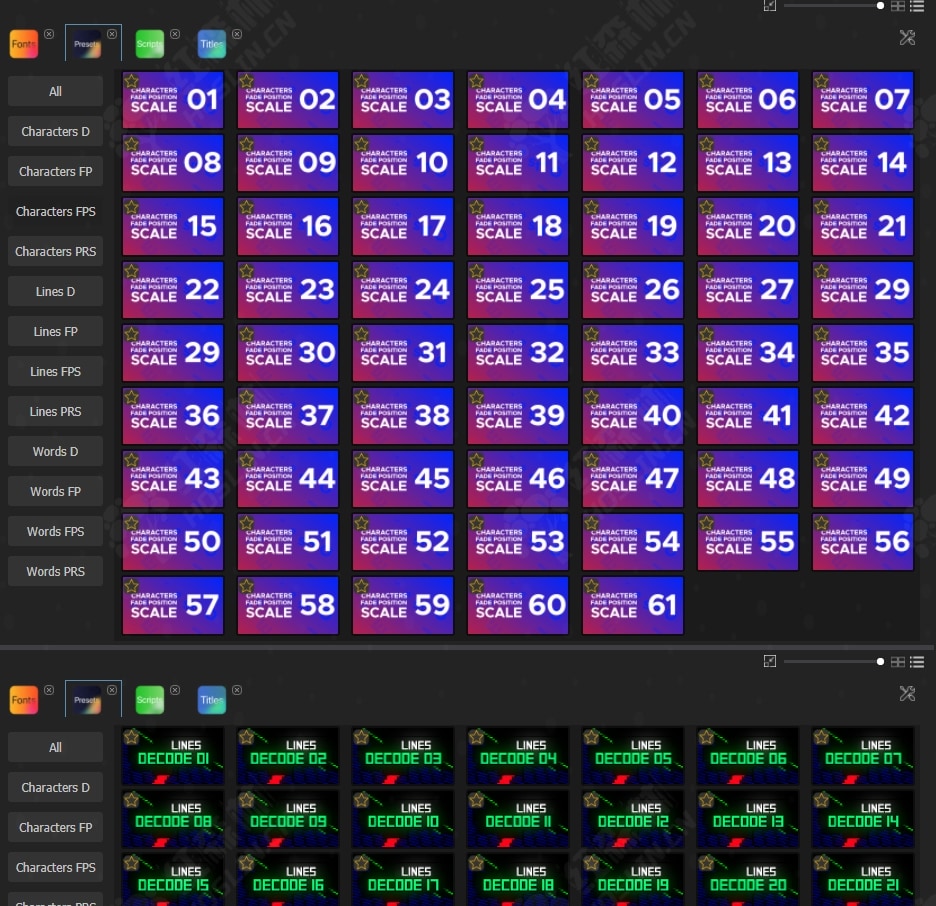
Task: Open the Titles tab in upper panel
Action: click(212, 44)
